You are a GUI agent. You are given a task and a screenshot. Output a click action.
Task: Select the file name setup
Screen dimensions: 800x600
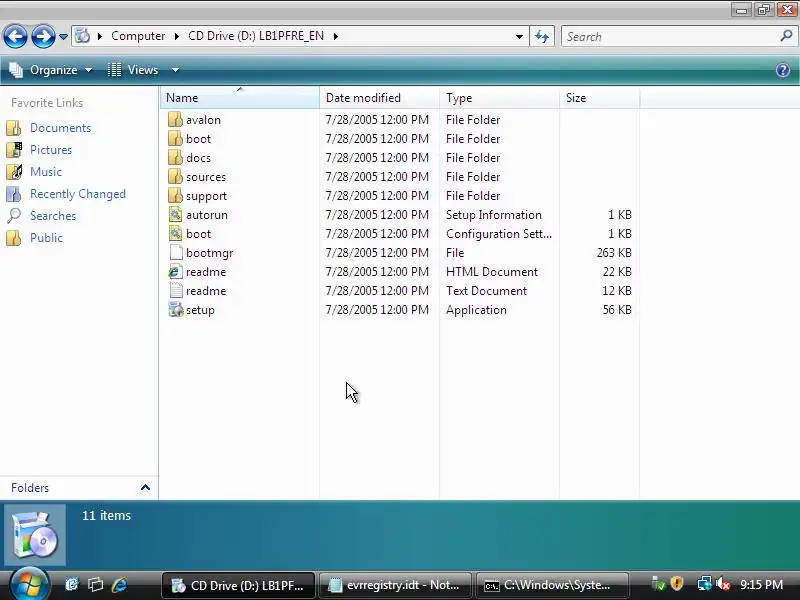coord(200,310)
